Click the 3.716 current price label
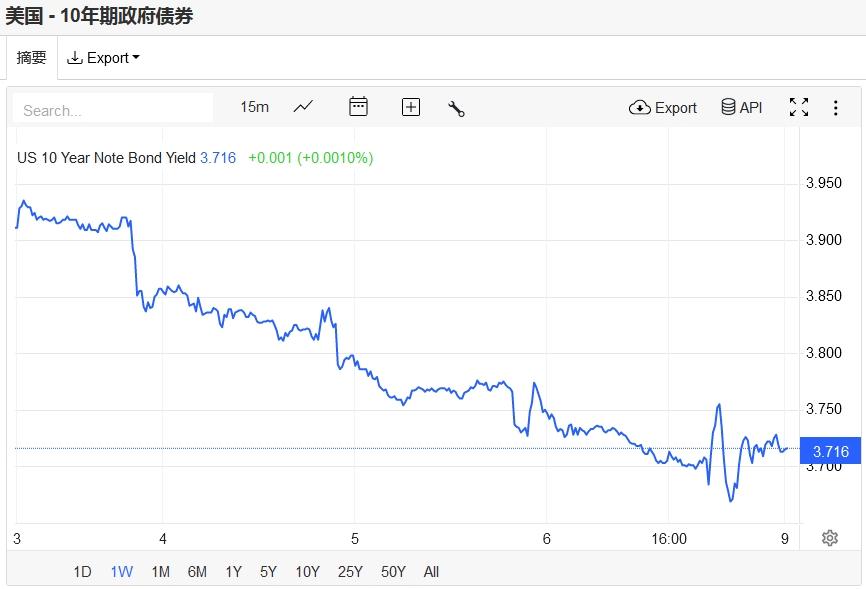This screenshot has height=589, width=866. pos(830,452)
